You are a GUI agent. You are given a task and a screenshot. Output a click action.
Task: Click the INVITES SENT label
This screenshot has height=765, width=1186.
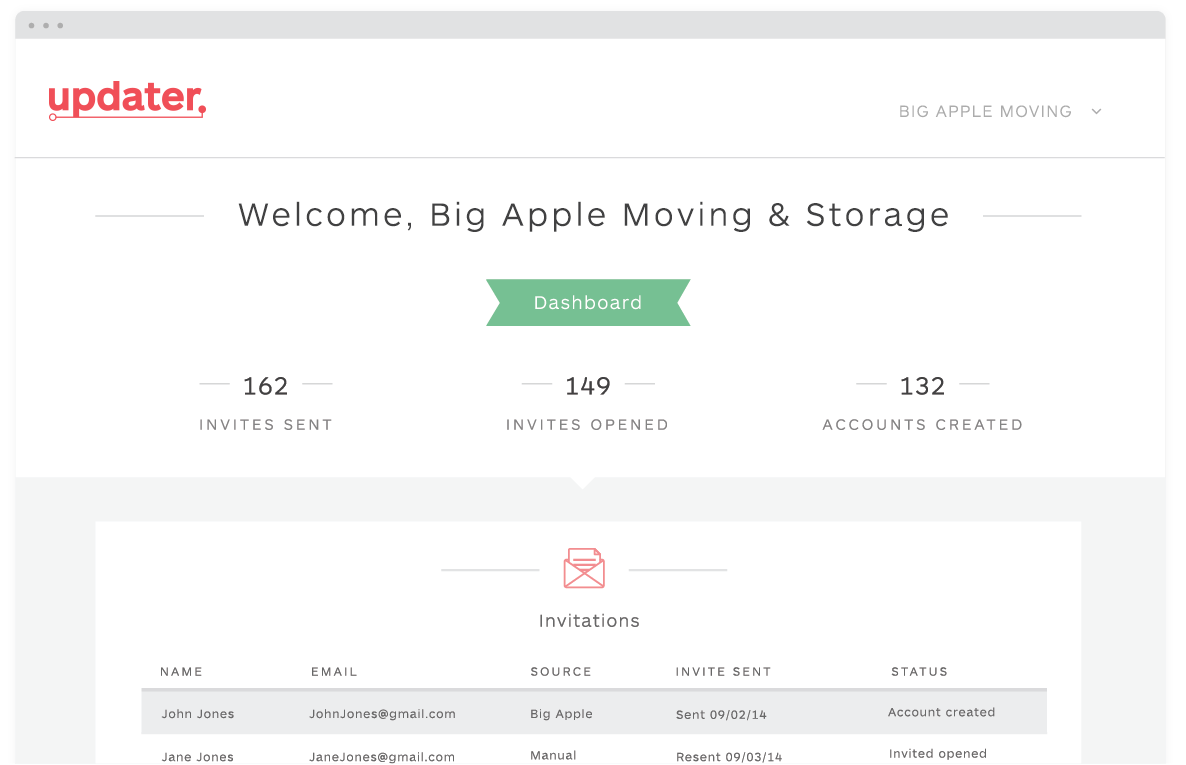click(265, 424)
